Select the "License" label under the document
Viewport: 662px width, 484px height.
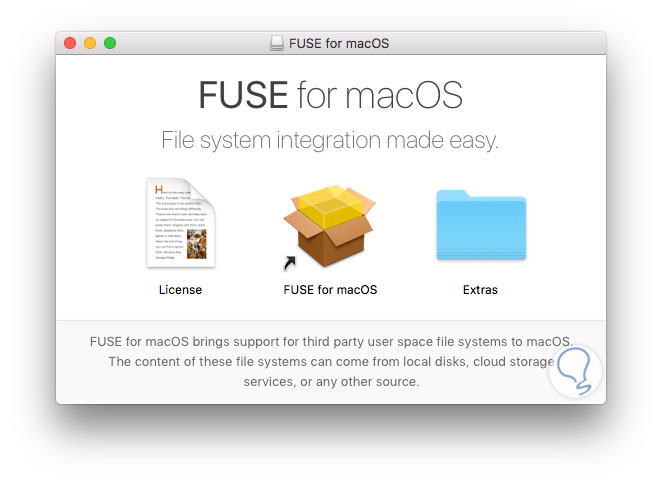180,290
